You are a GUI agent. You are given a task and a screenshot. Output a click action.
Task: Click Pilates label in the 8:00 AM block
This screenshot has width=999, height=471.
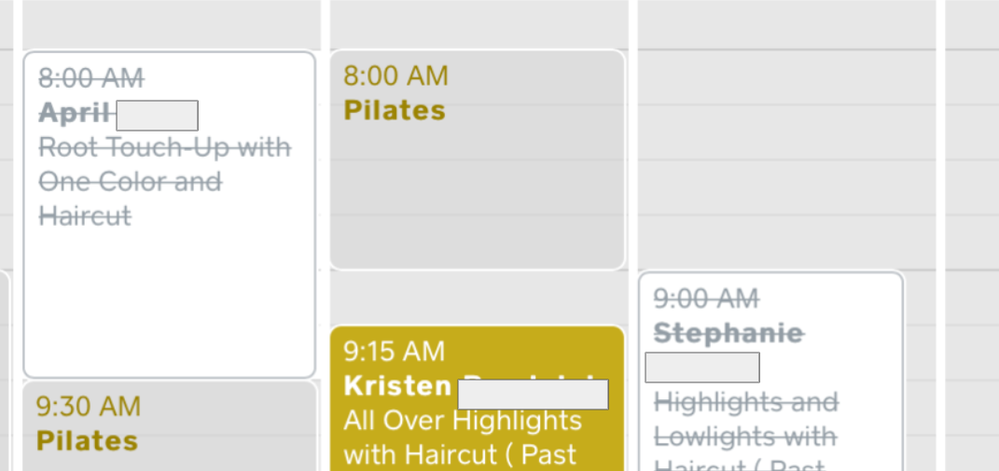point(395,110)
